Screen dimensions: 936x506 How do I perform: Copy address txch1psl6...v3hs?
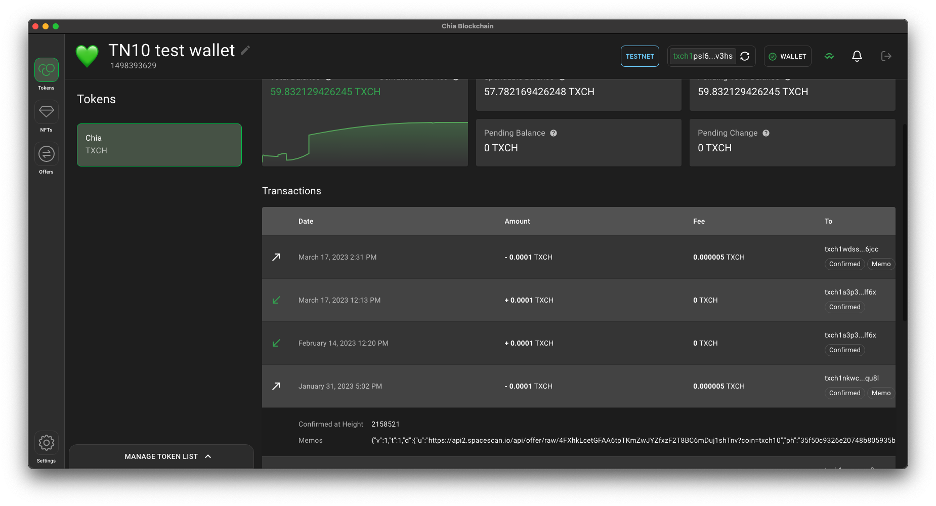(703, 56)
